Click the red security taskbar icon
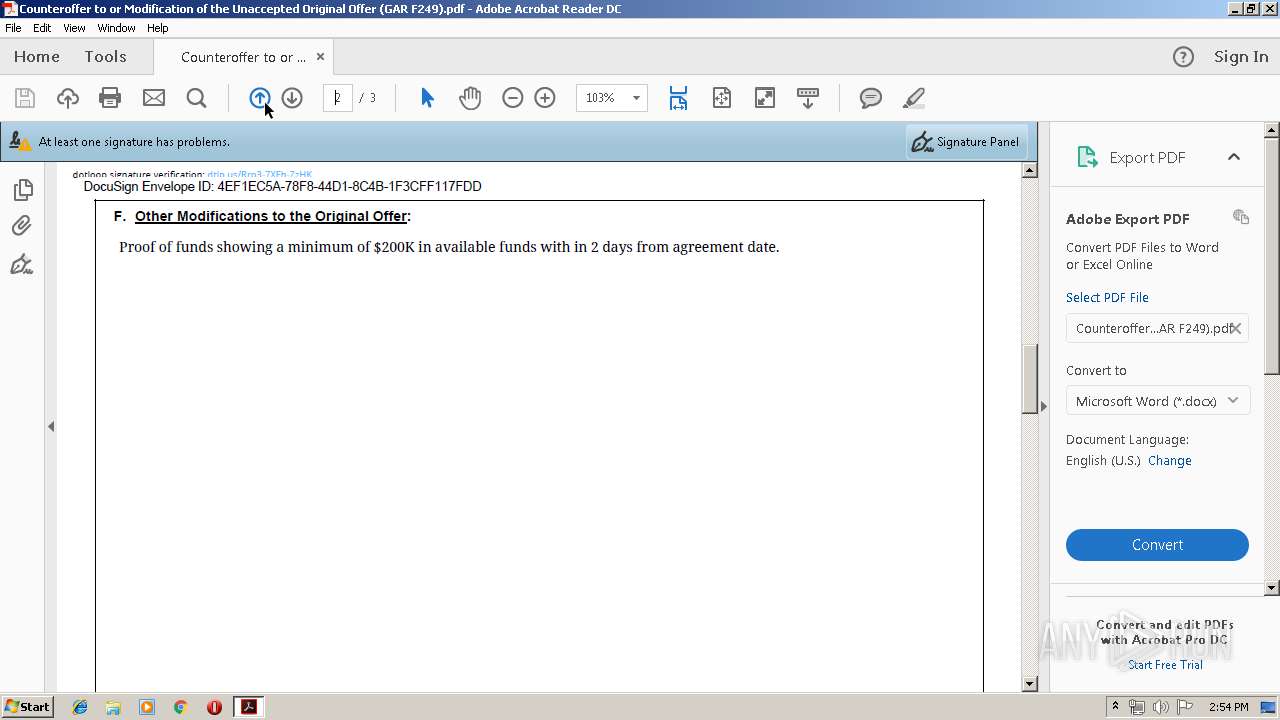The height and width of the screenshot is (720, 1280). point(214,707)
